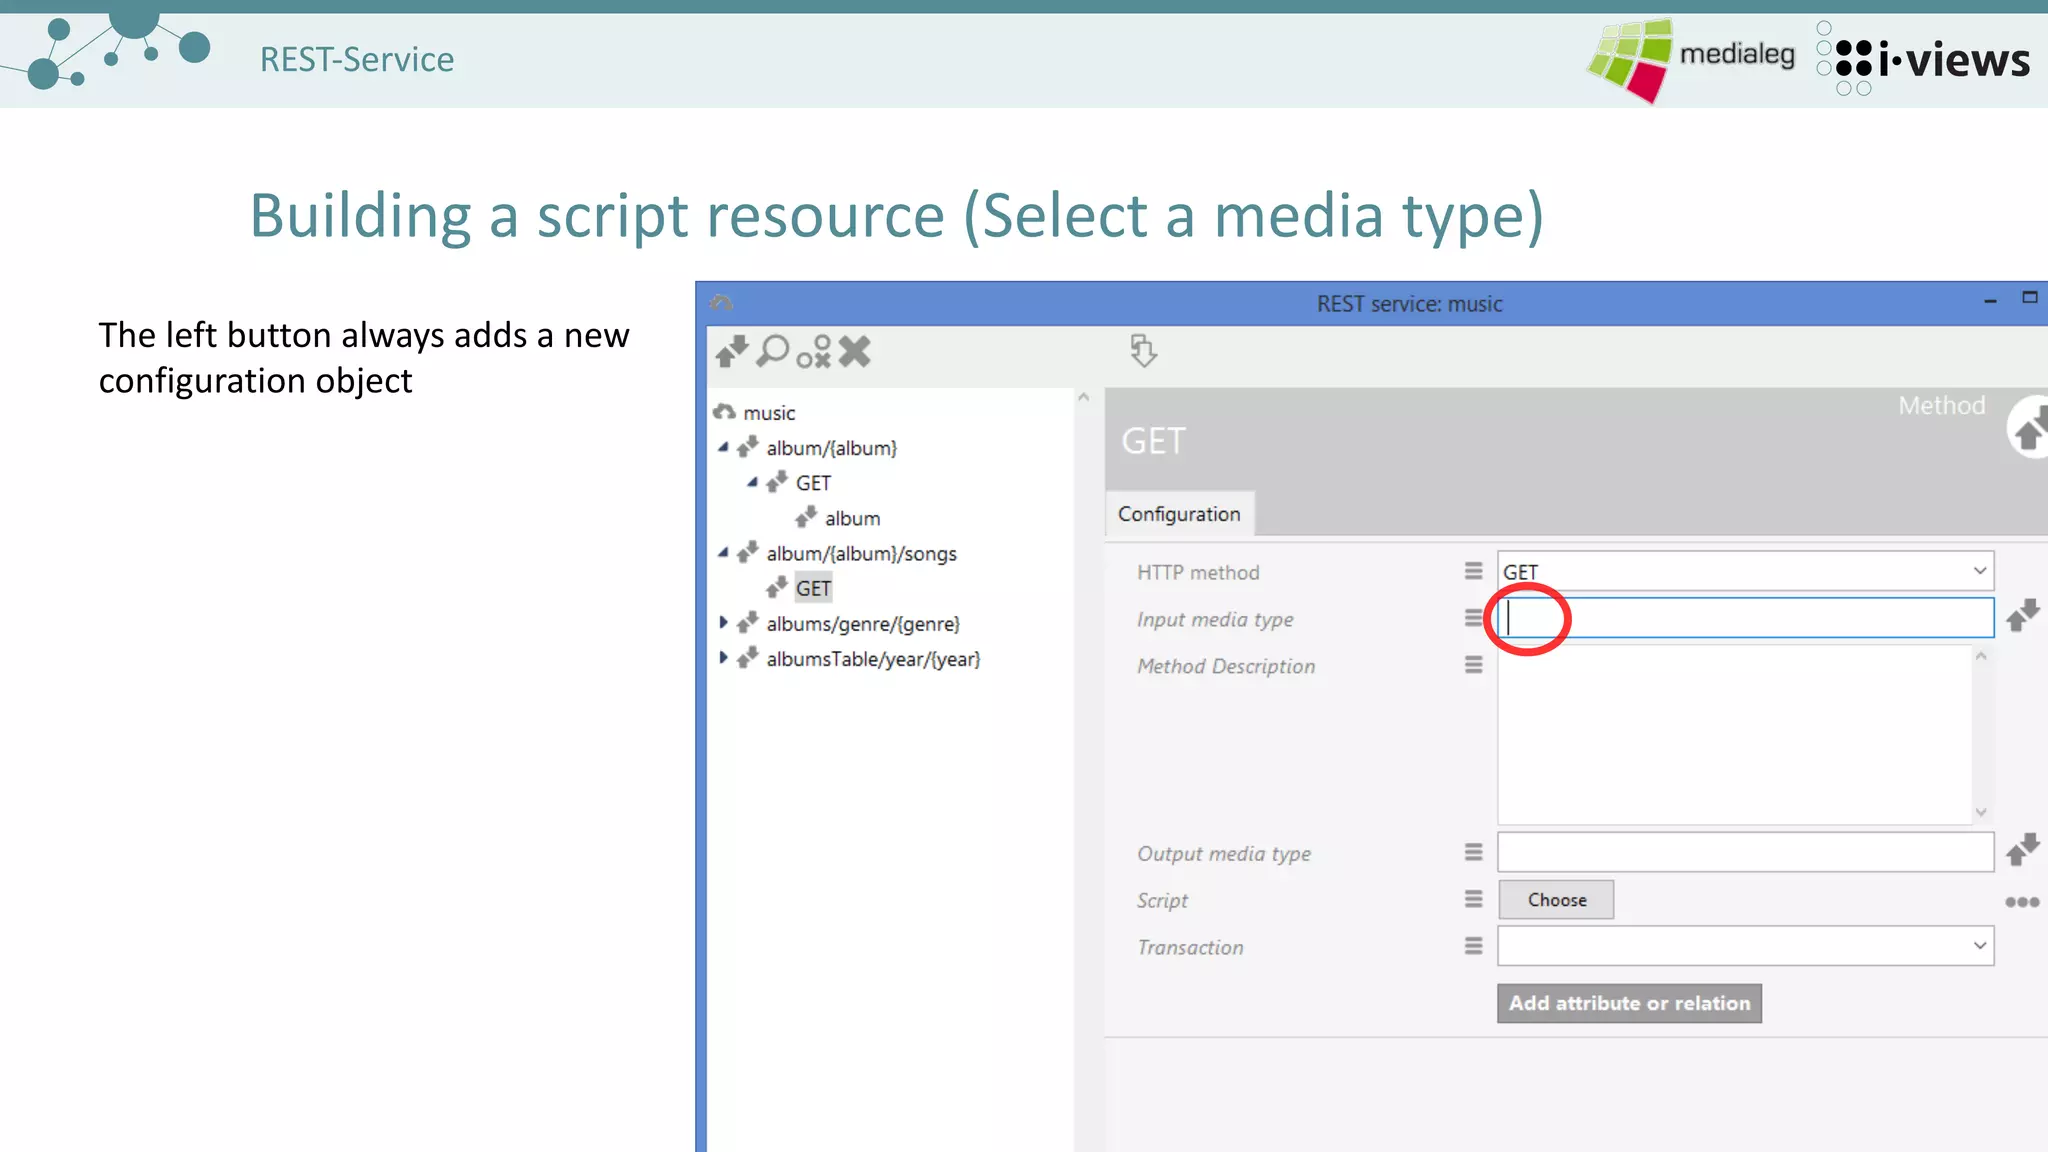Minimize the REST service: music window
Screen dimensions: 2048x1152
[1990, 300]
